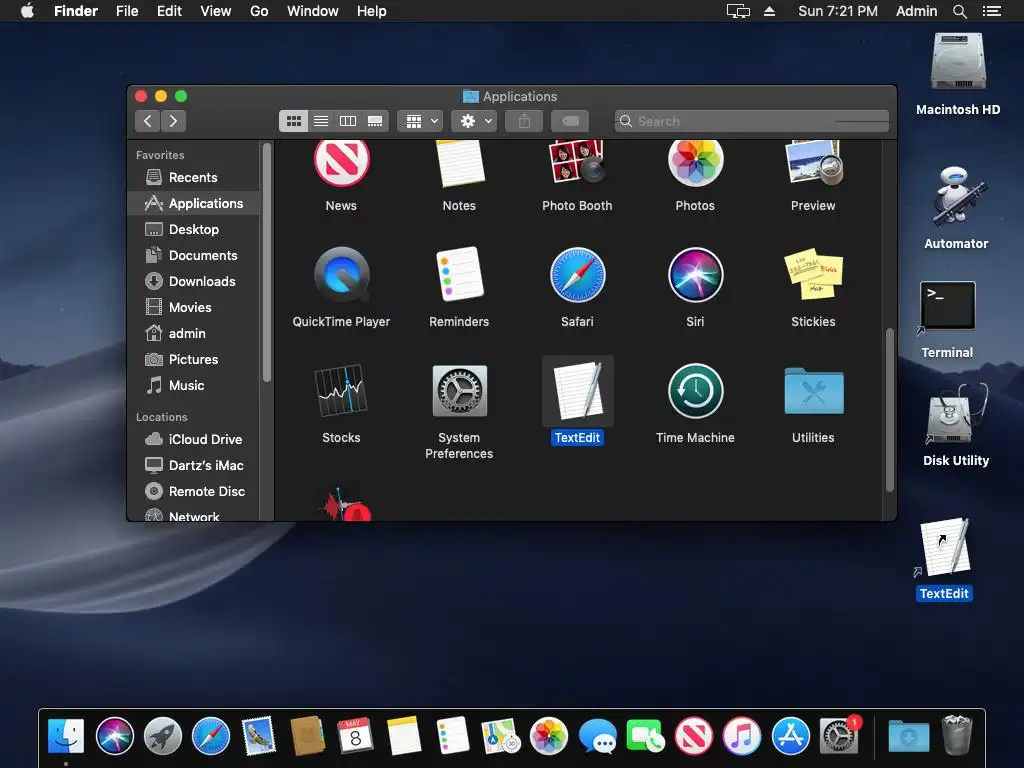Select Recents in the sidebar

pos(195,178)
